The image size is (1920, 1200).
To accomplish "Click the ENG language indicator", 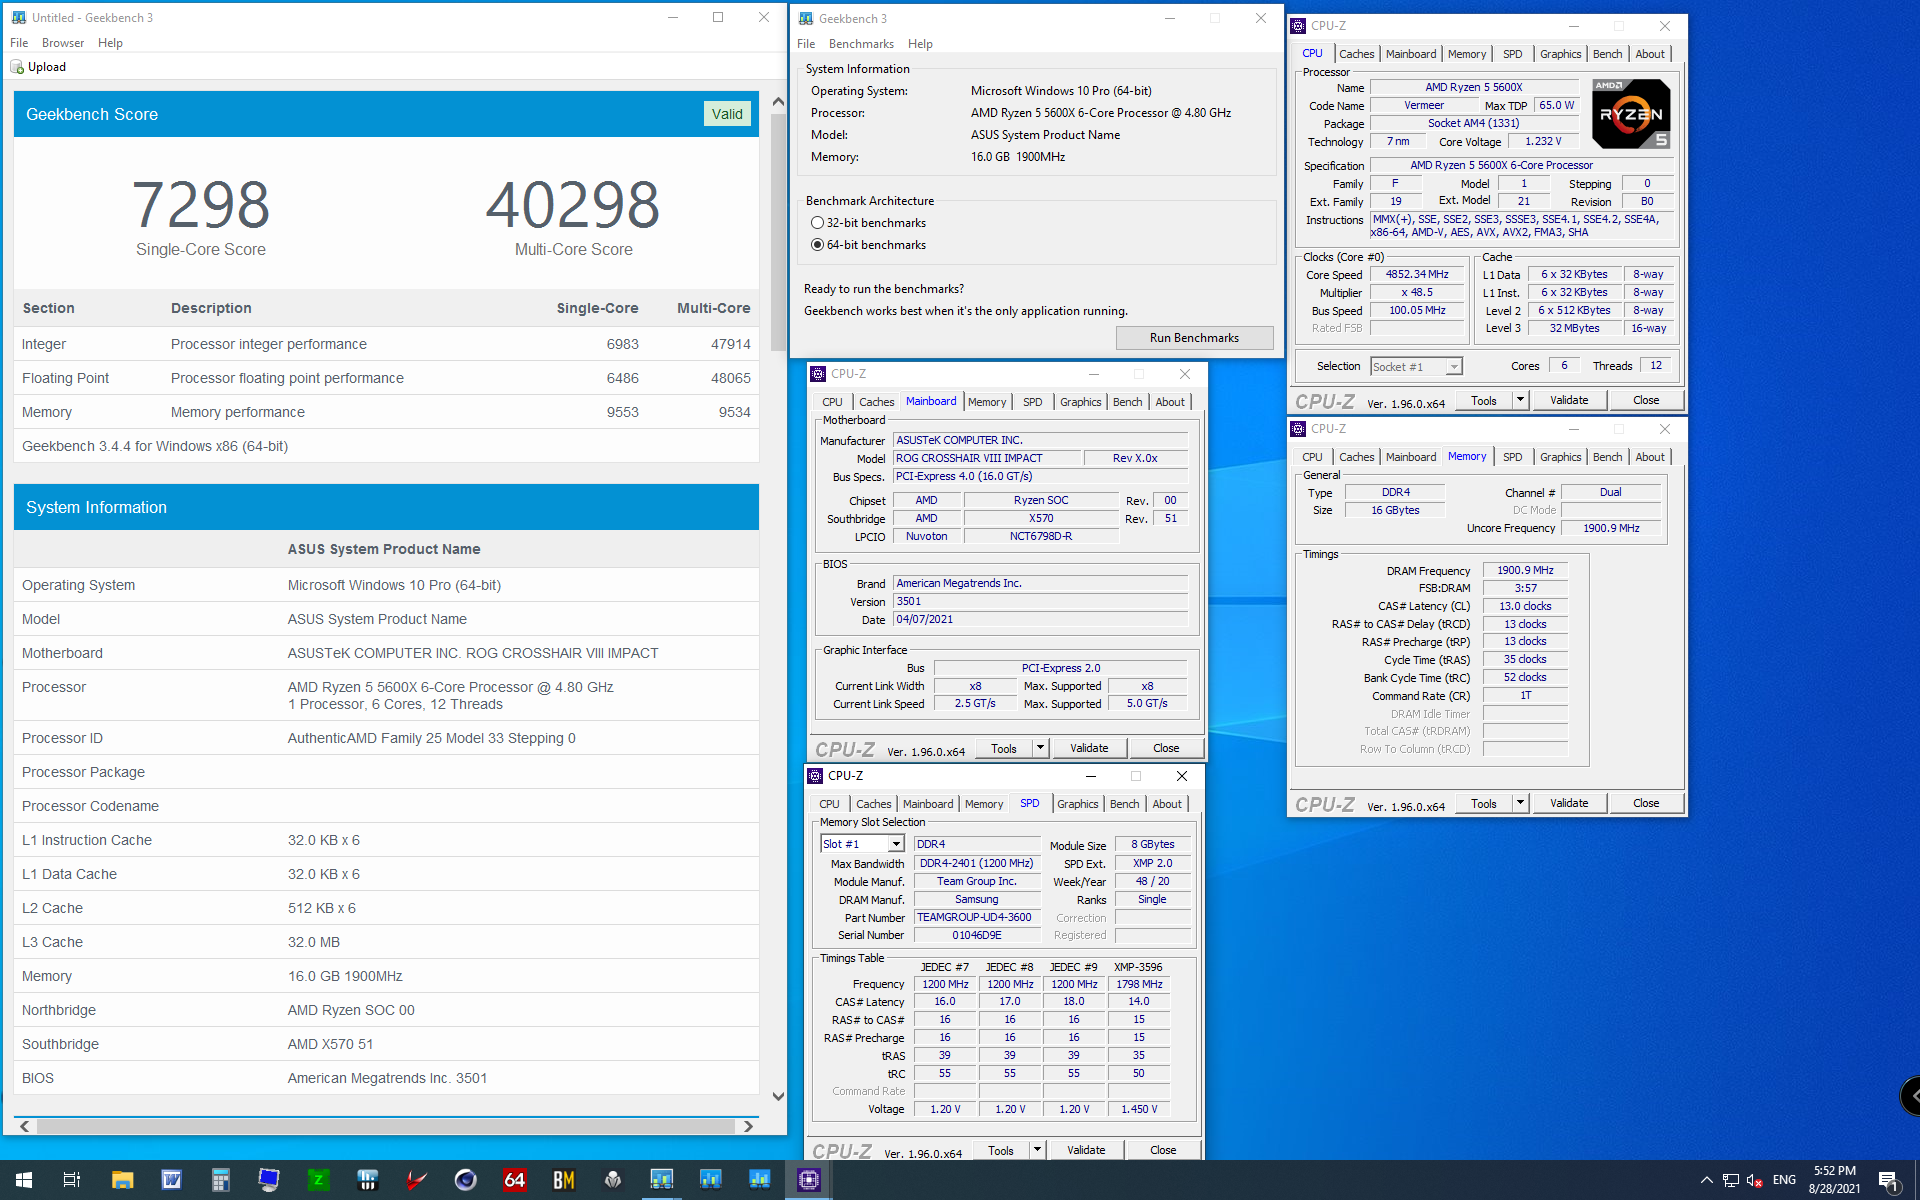I will point(1784,1180).
